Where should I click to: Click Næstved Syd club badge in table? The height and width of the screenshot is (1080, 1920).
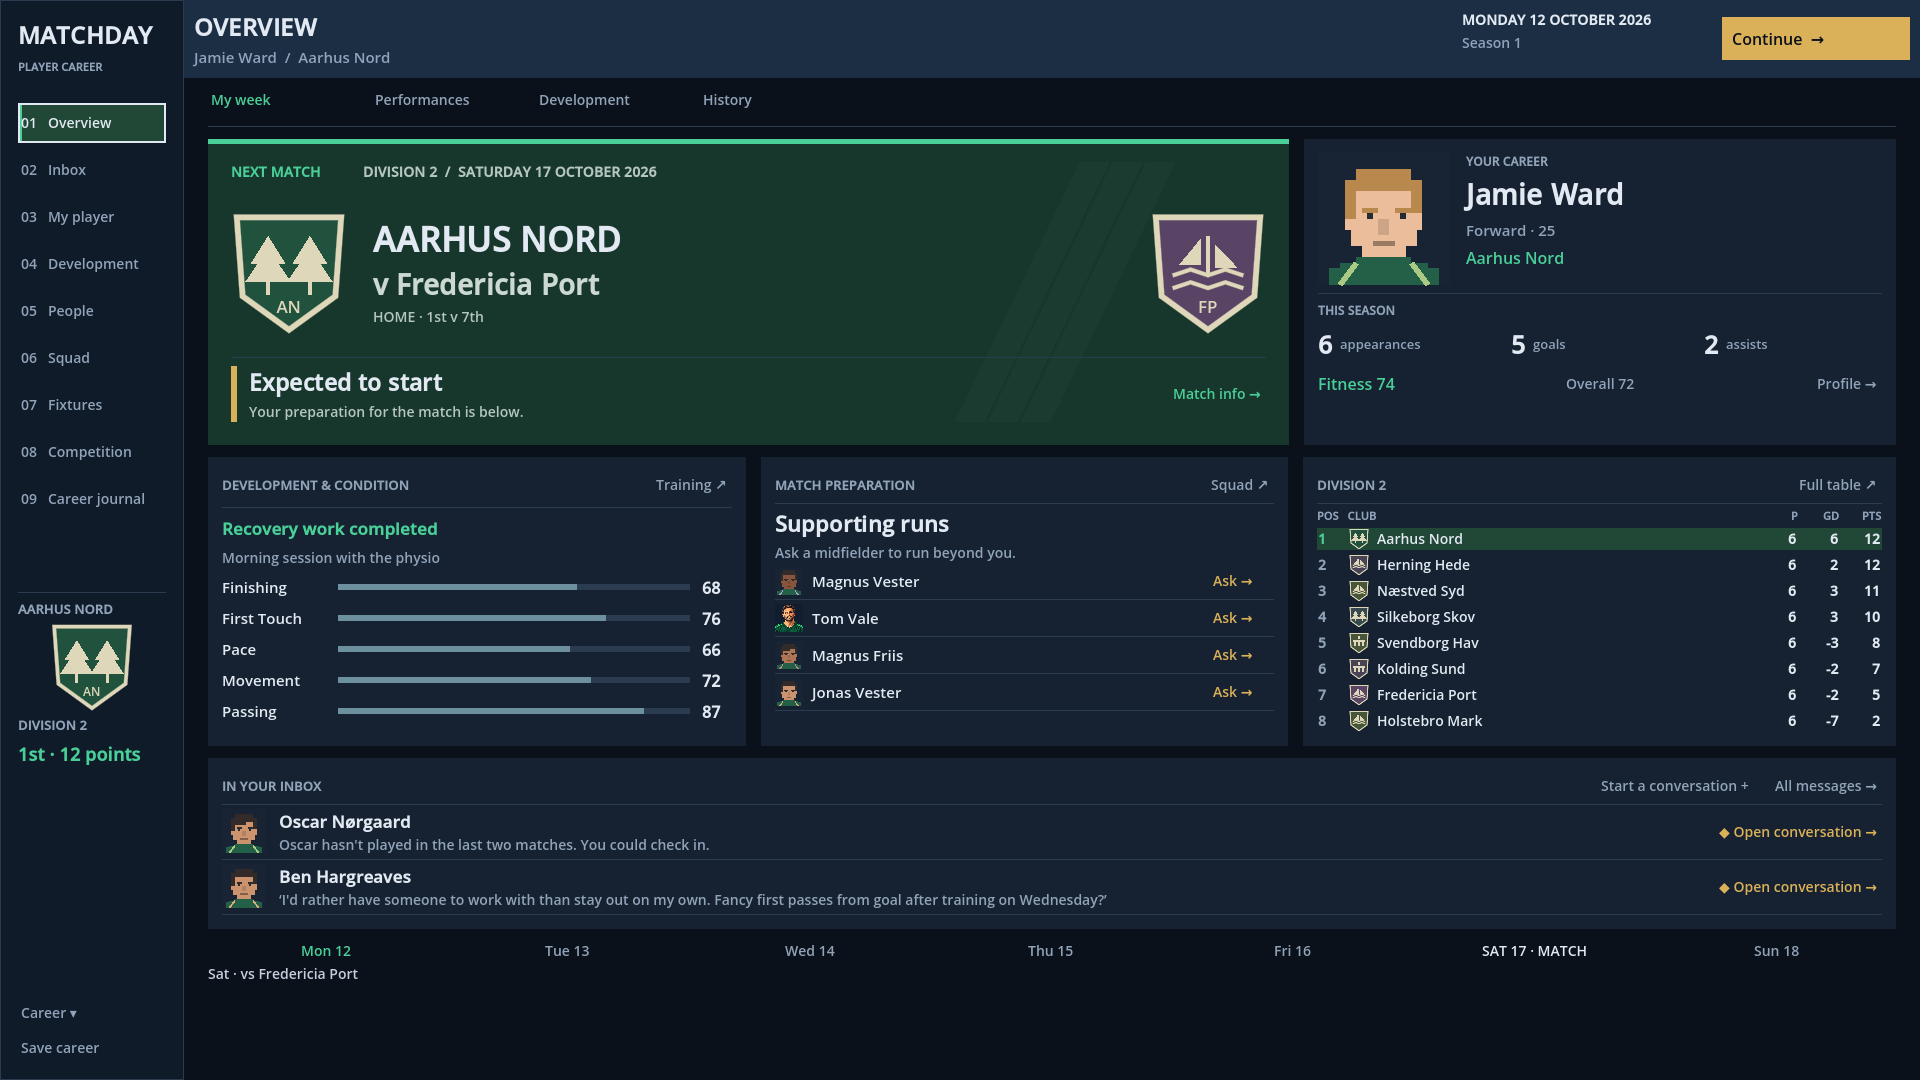click(x=1359, y=591)
